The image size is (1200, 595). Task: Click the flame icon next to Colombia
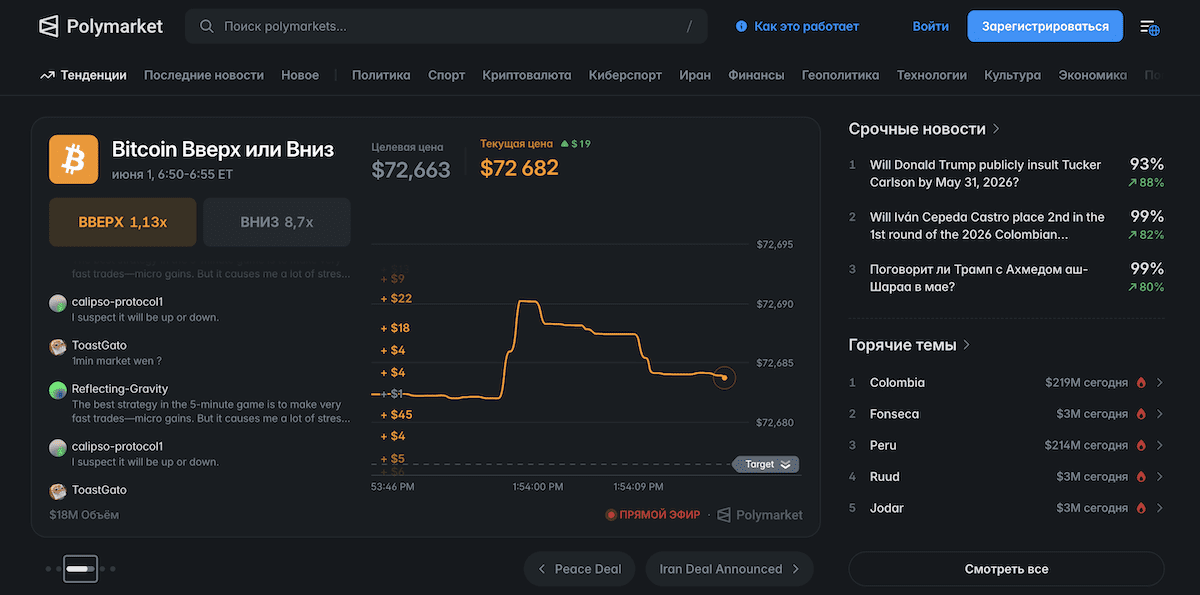(x=1140, y=382)
